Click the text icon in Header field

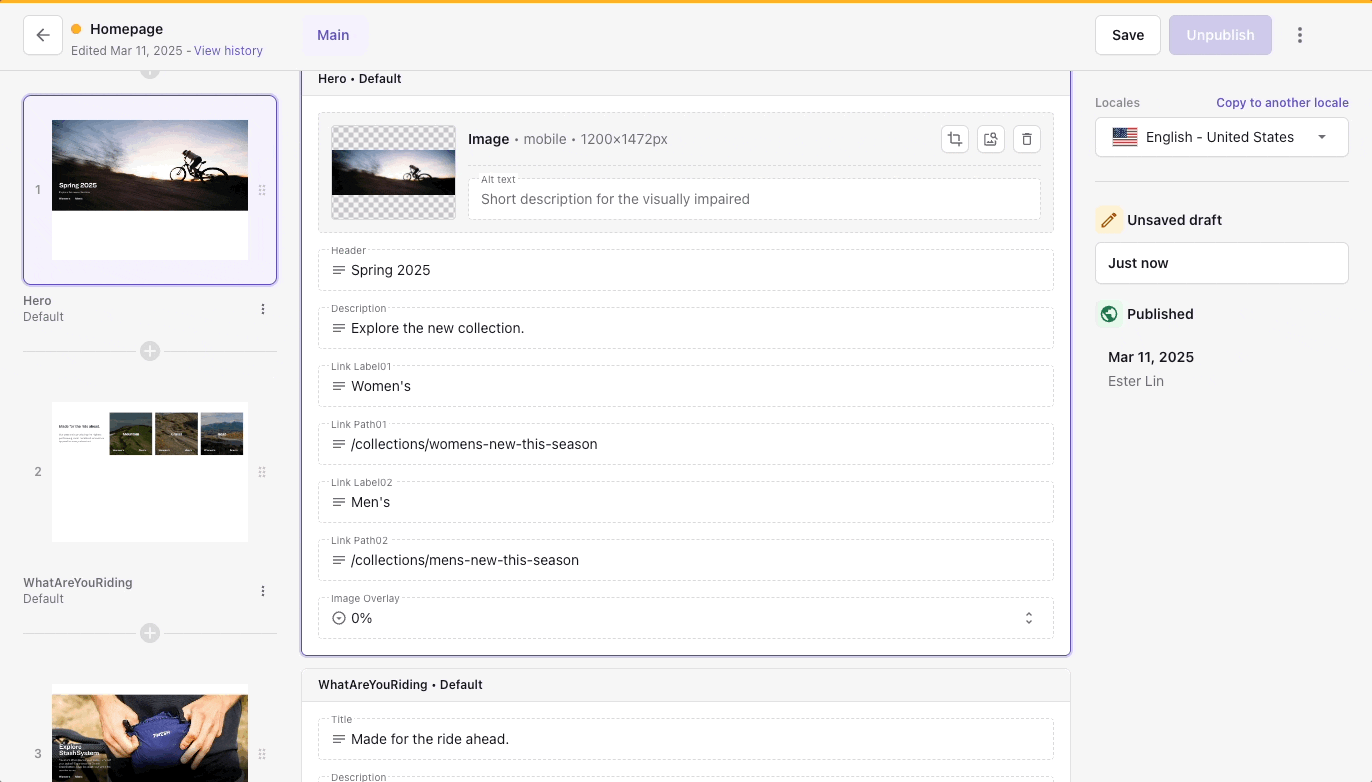coord(339,270)
